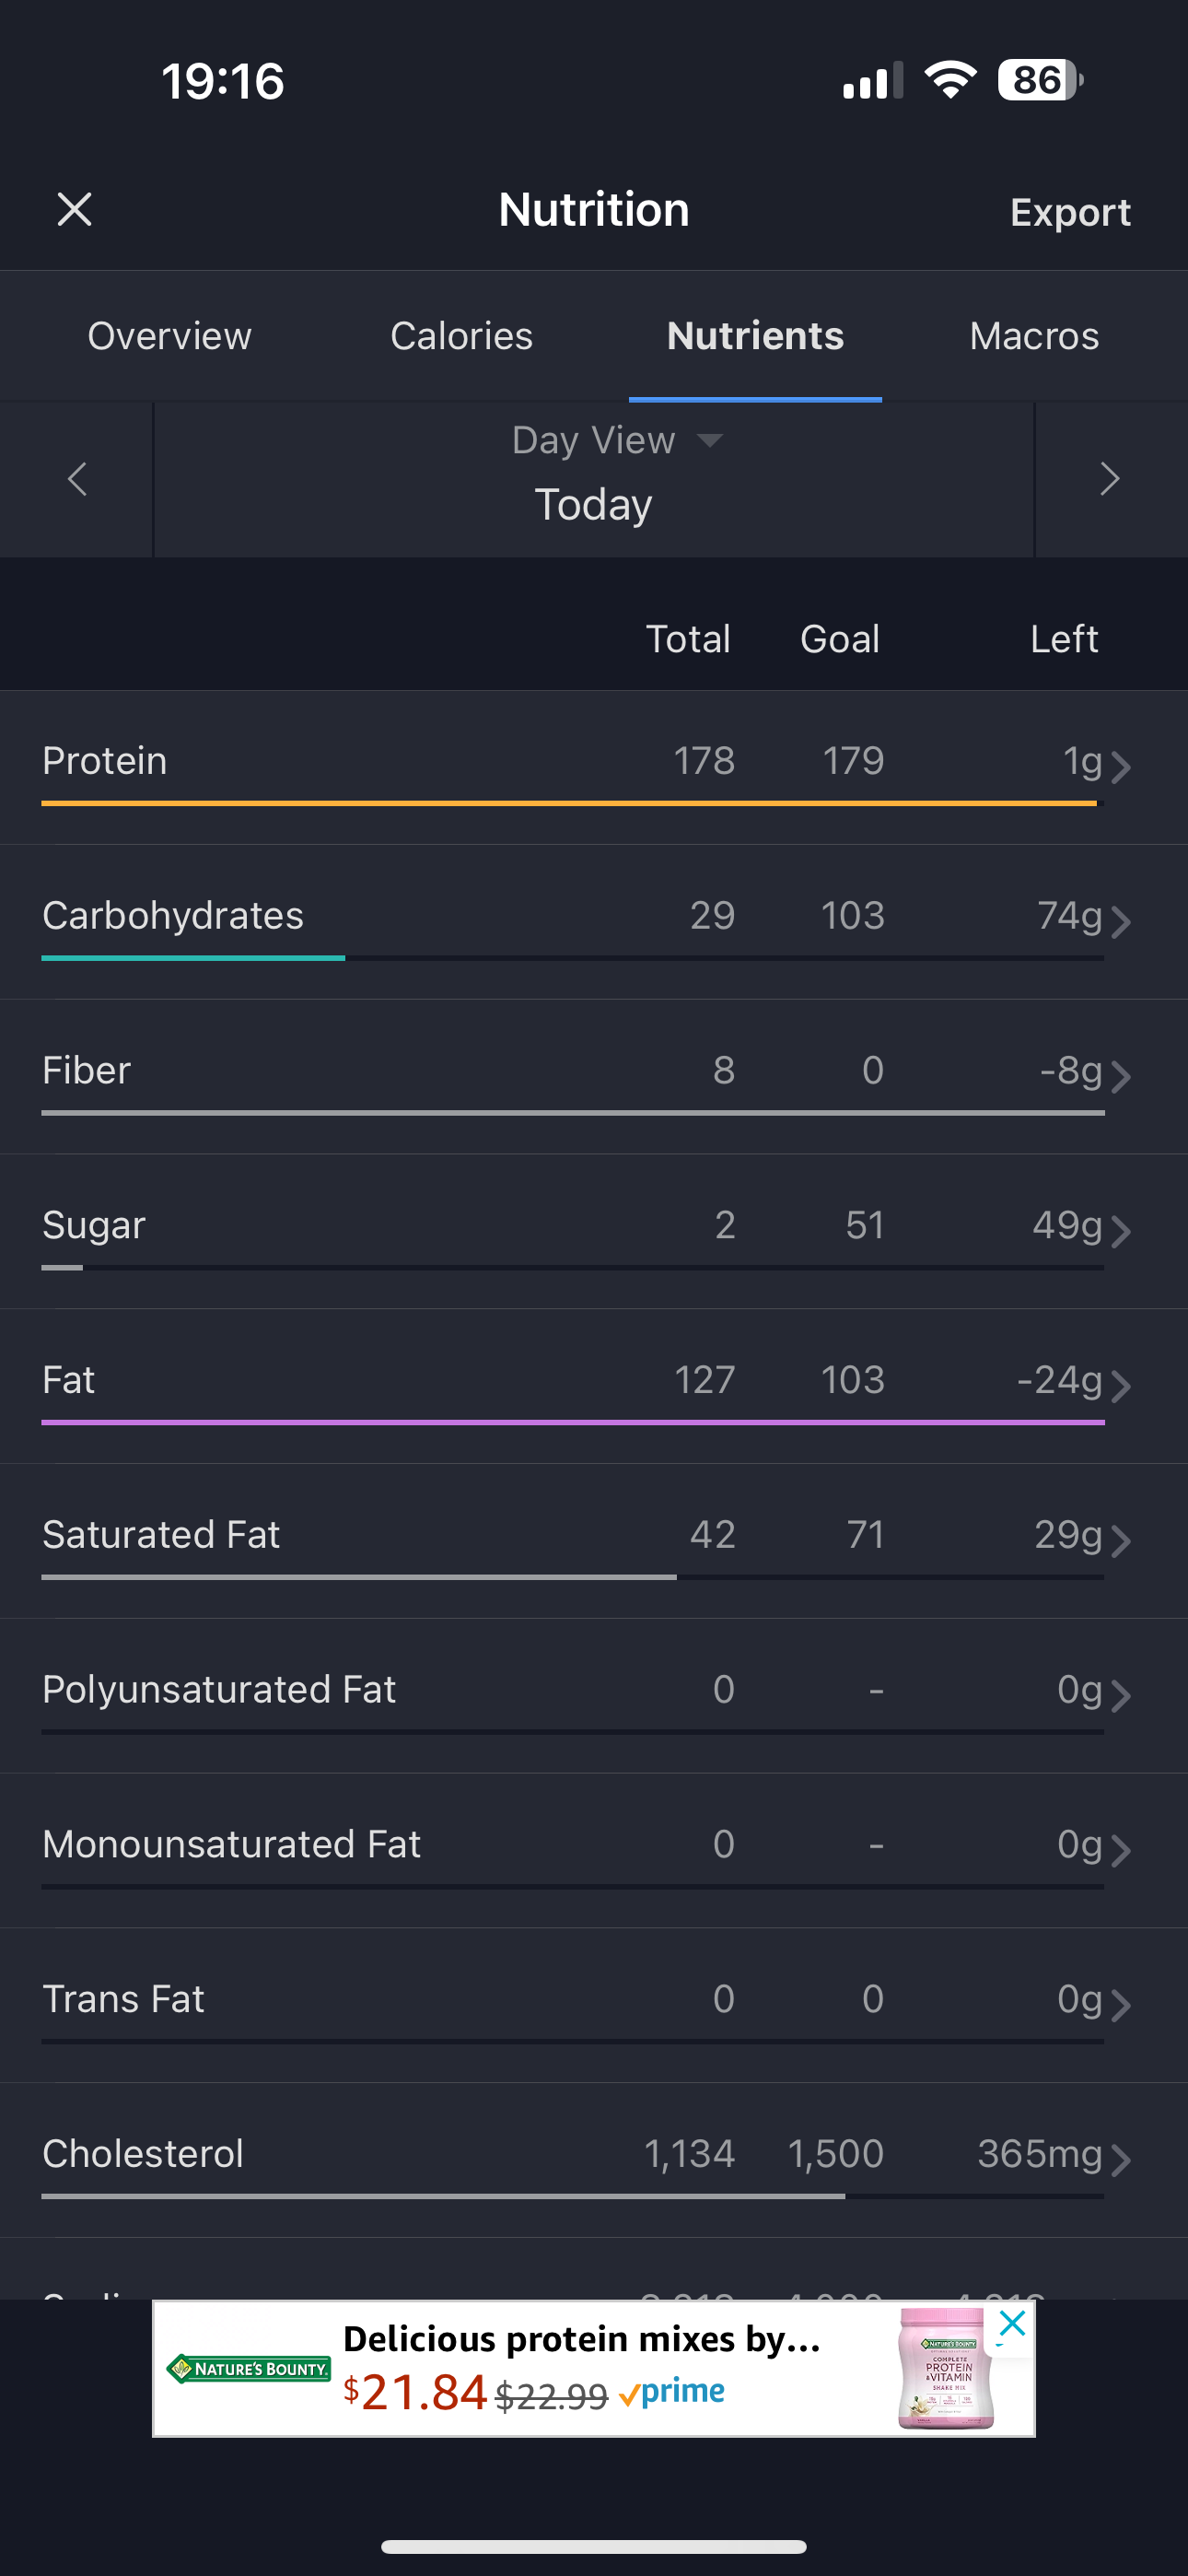Open Carbohydrates details chevron

[1121, 922]
